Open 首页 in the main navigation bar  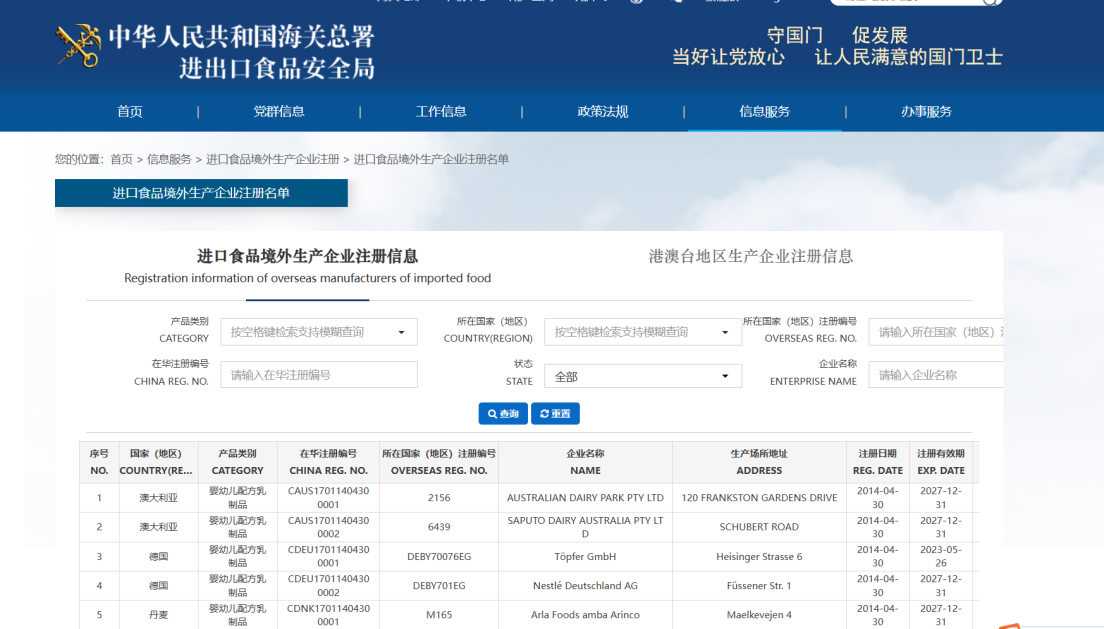(130, 112)
